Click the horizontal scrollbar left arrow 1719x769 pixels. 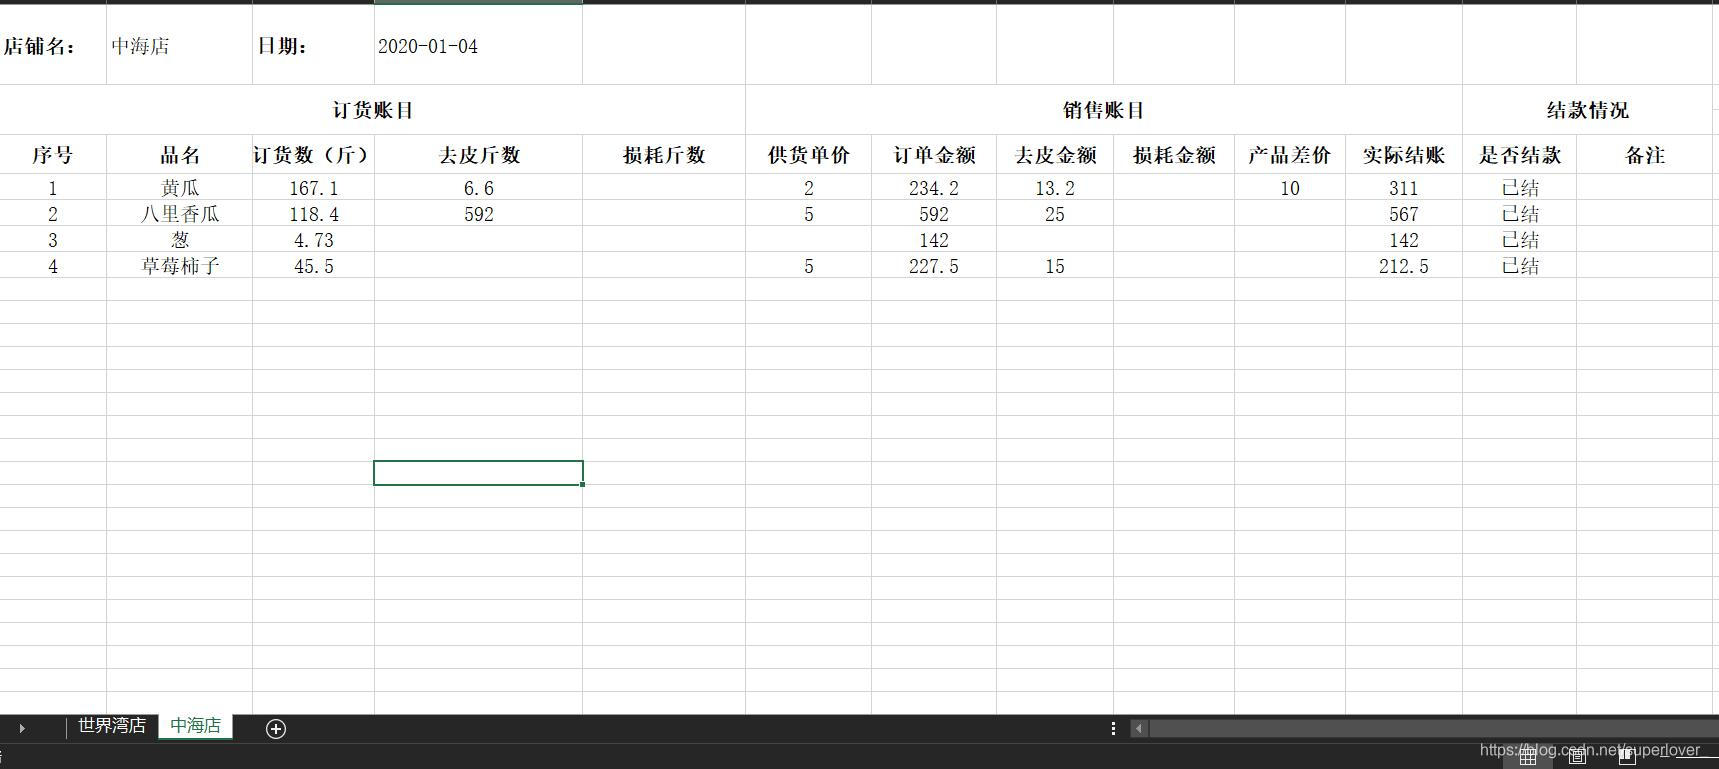click(x=1138, y=729)
